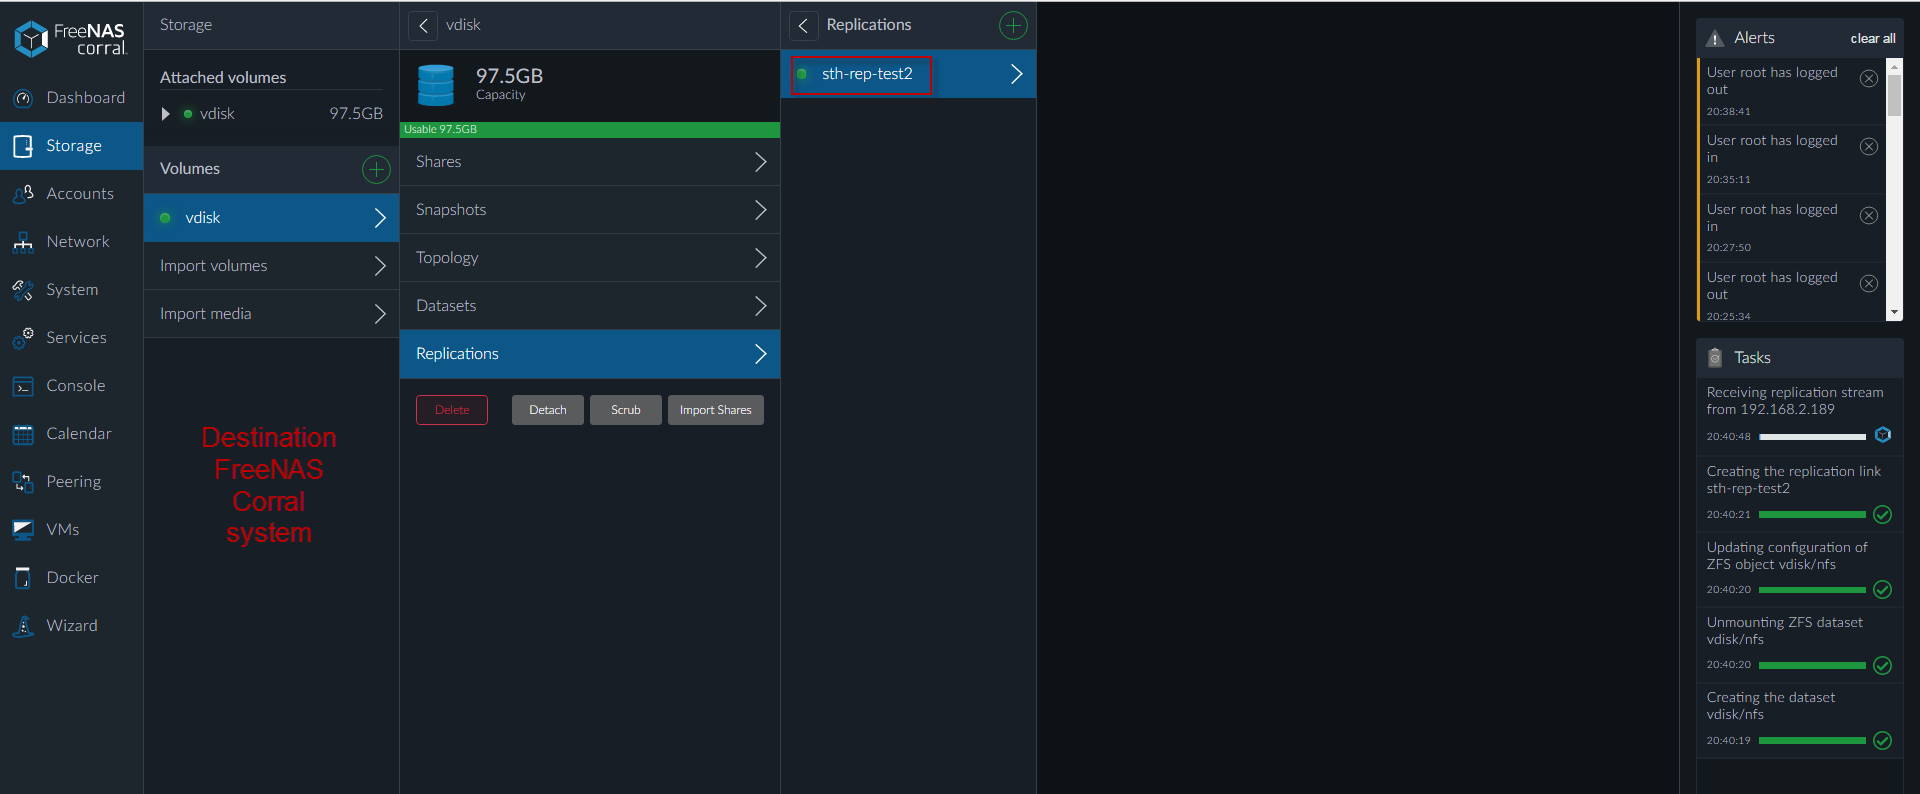Open Accounts via its sidebar icon
This screenshot has height=794, width=1920.
coord(23,194)
